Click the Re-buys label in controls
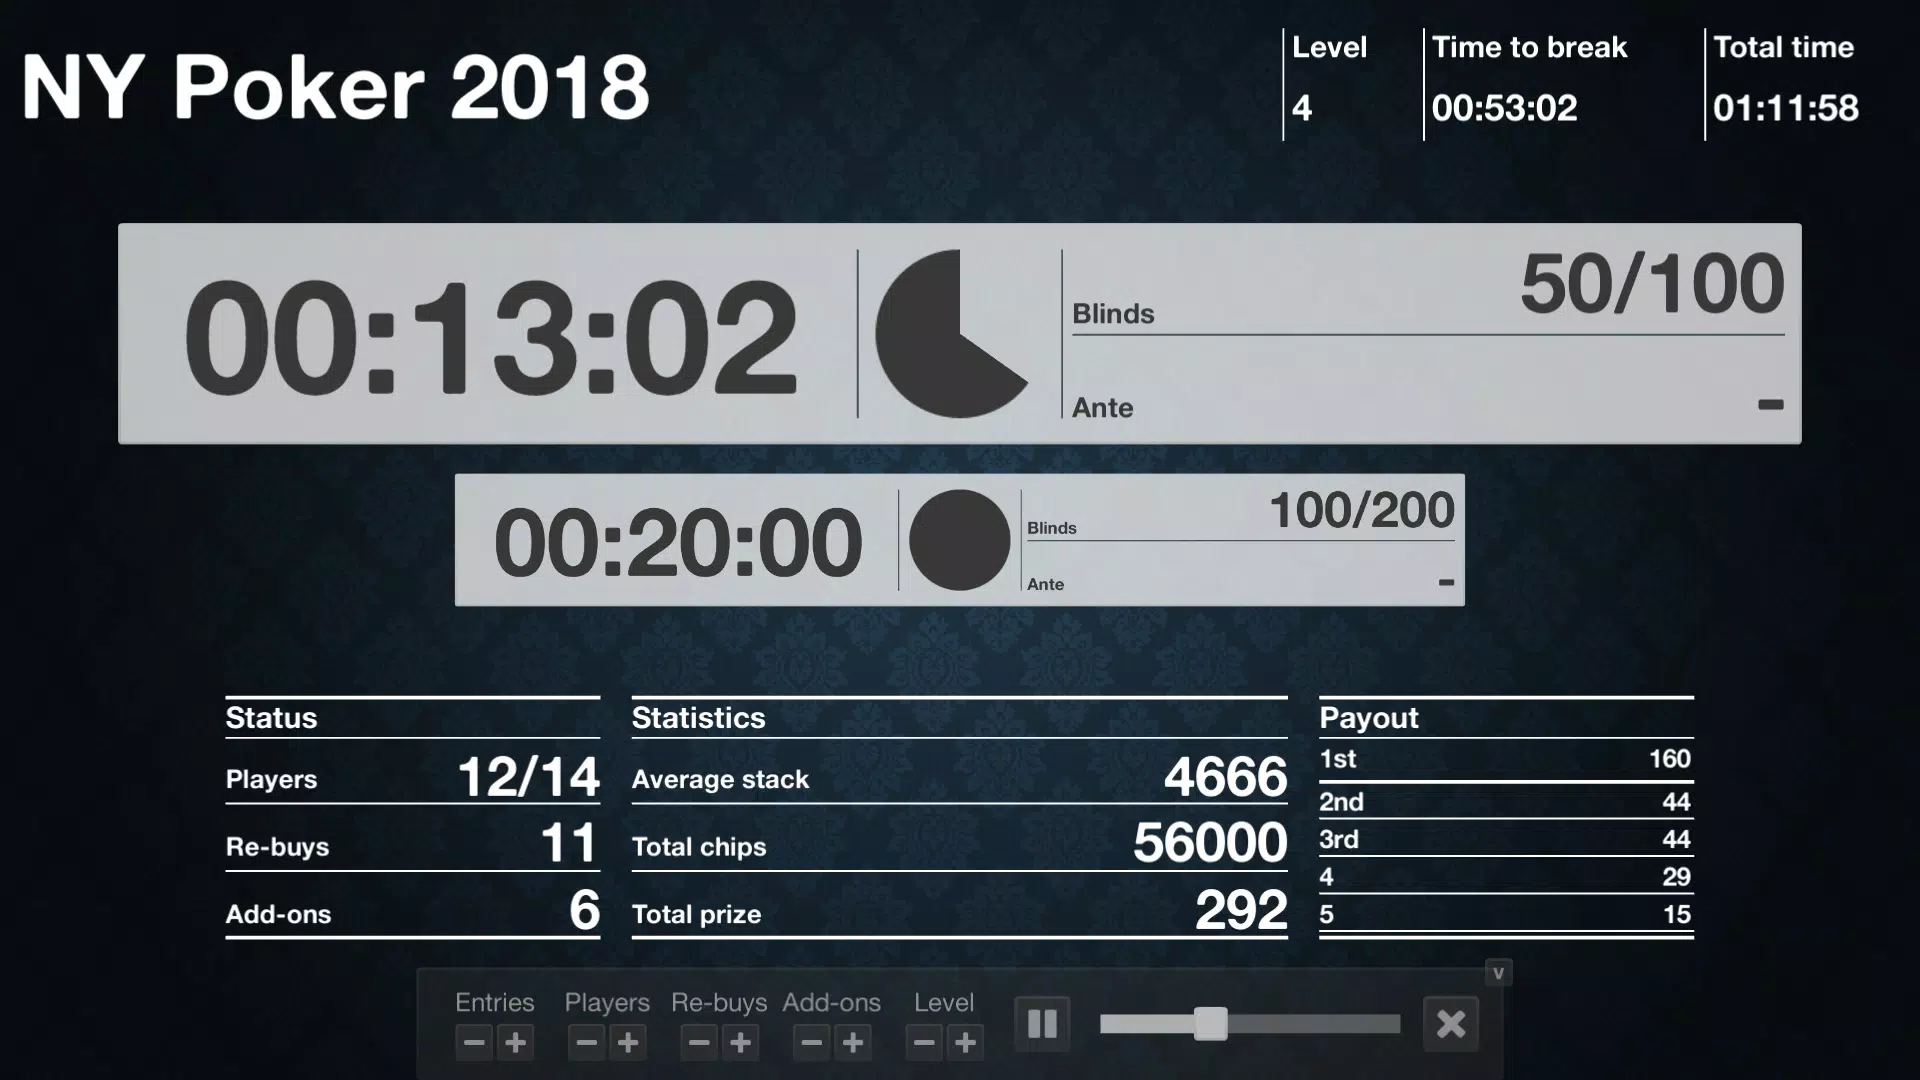The width and height of the screenshot is (1920, 1080). click(x=717, y=1002)
